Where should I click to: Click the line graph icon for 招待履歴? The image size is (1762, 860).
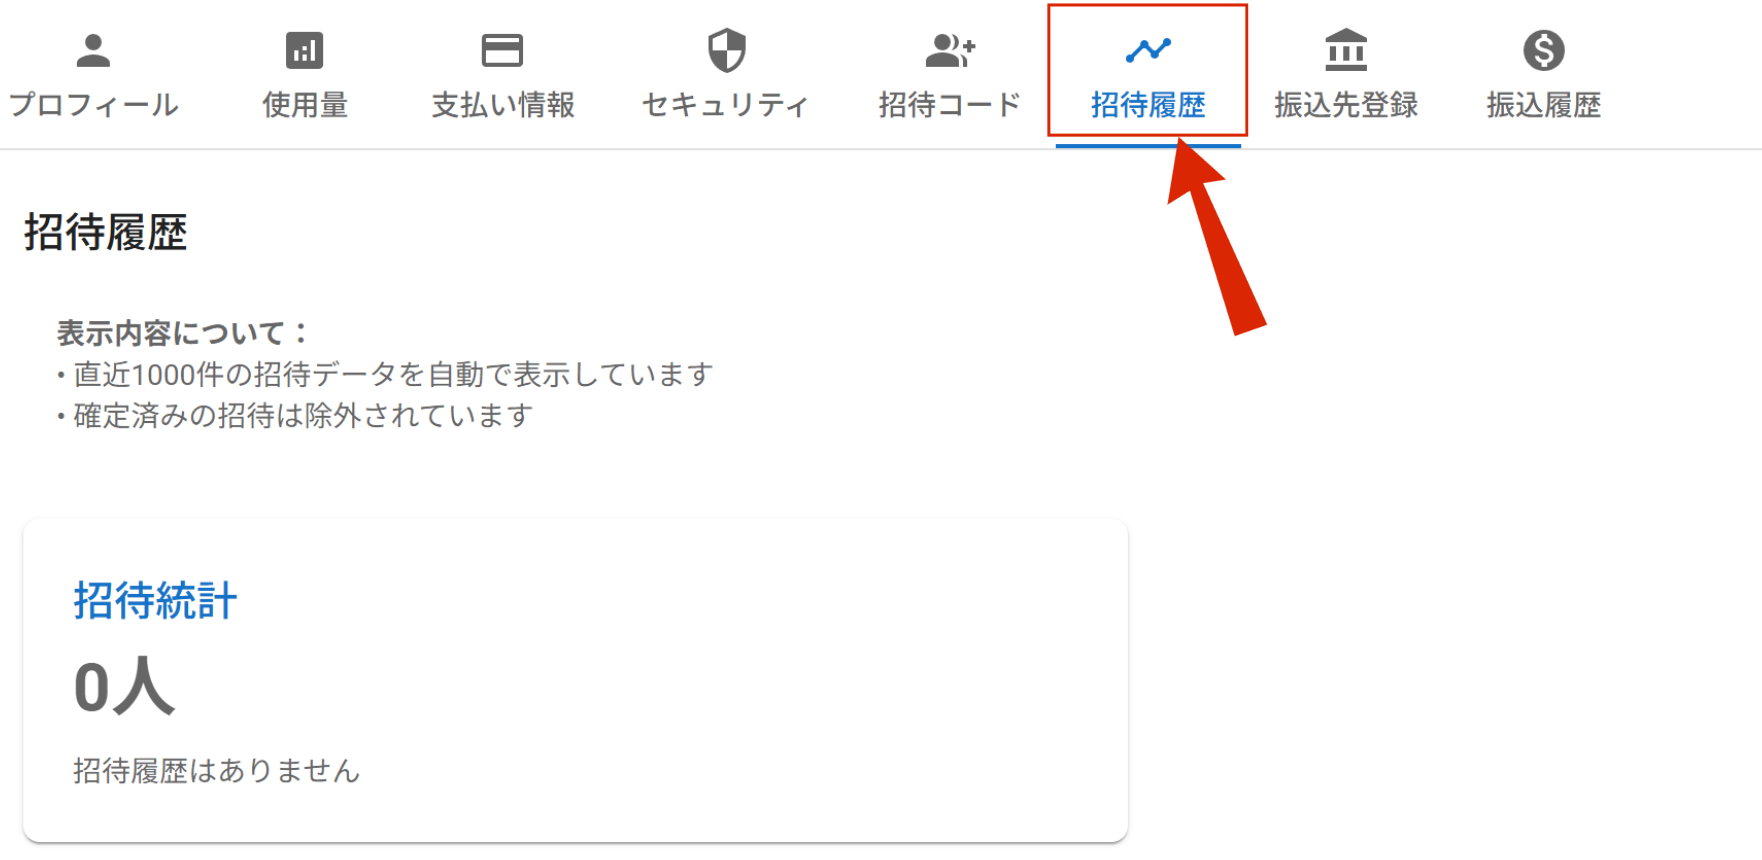click(x=1147, y=50)
